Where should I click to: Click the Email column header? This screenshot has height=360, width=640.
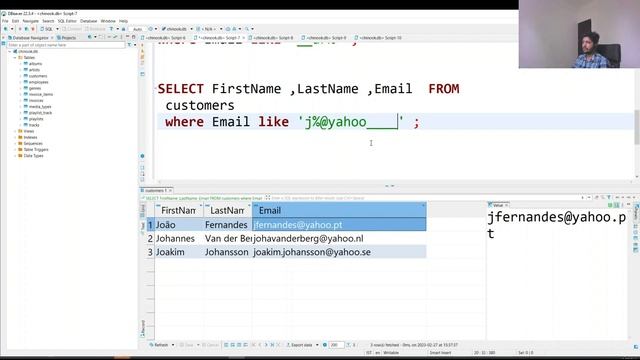339,210
